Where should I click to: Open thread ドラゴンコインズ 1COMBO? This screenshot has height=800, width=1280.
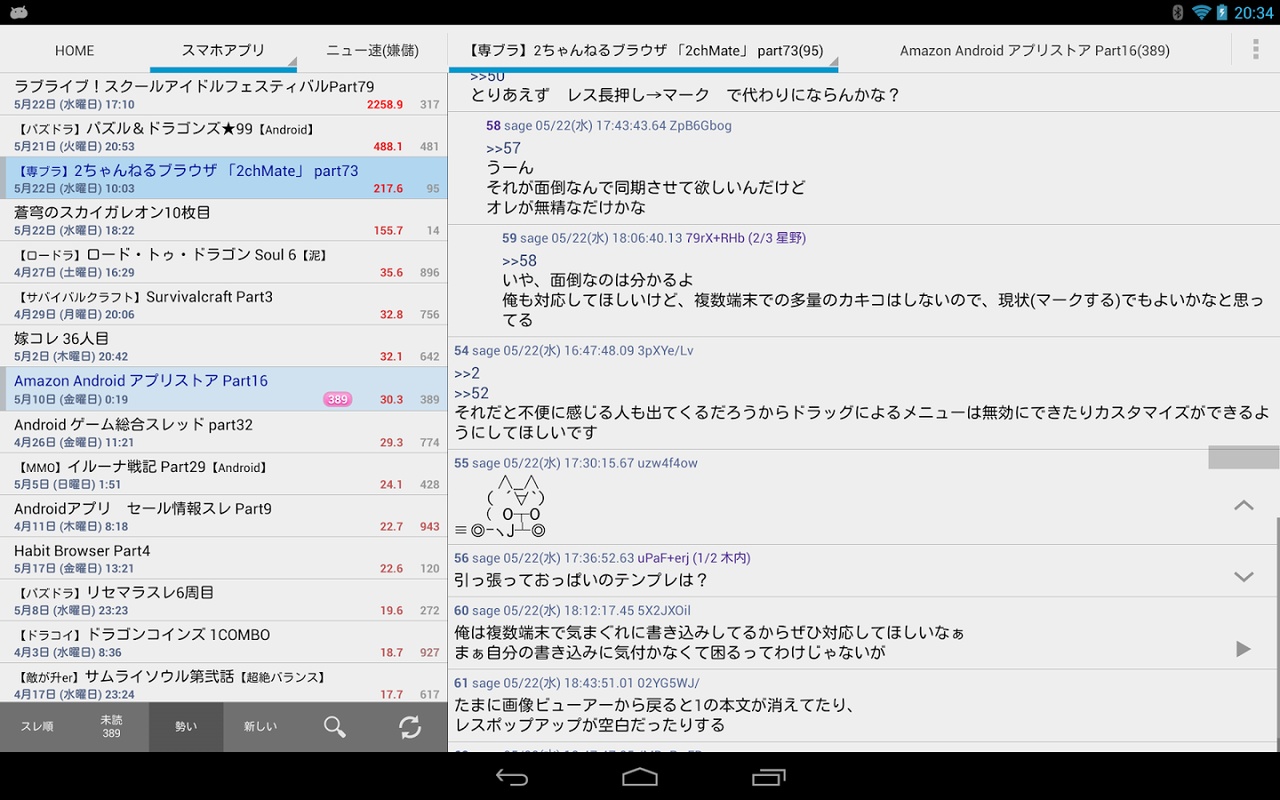pos(223,642)
